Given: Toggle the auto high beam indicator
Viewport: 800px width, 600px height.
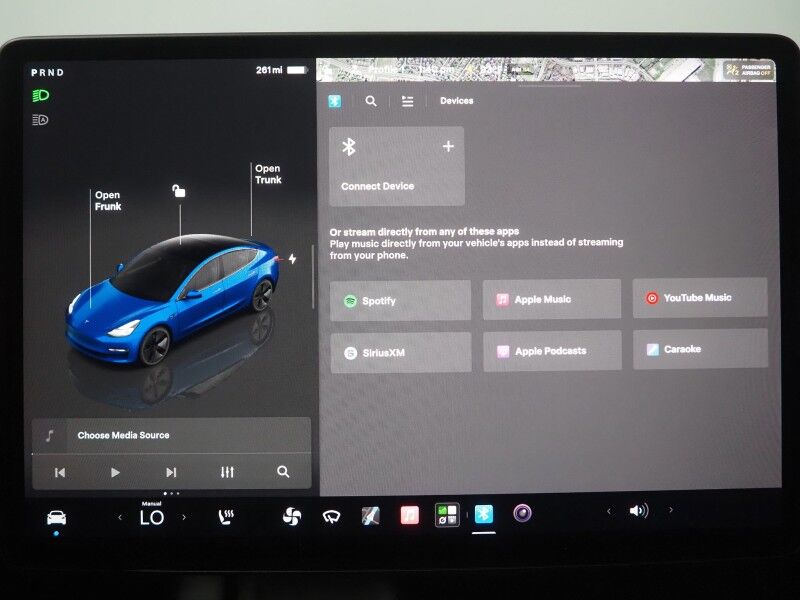Looking at the screenshot, I should point(40,120).
